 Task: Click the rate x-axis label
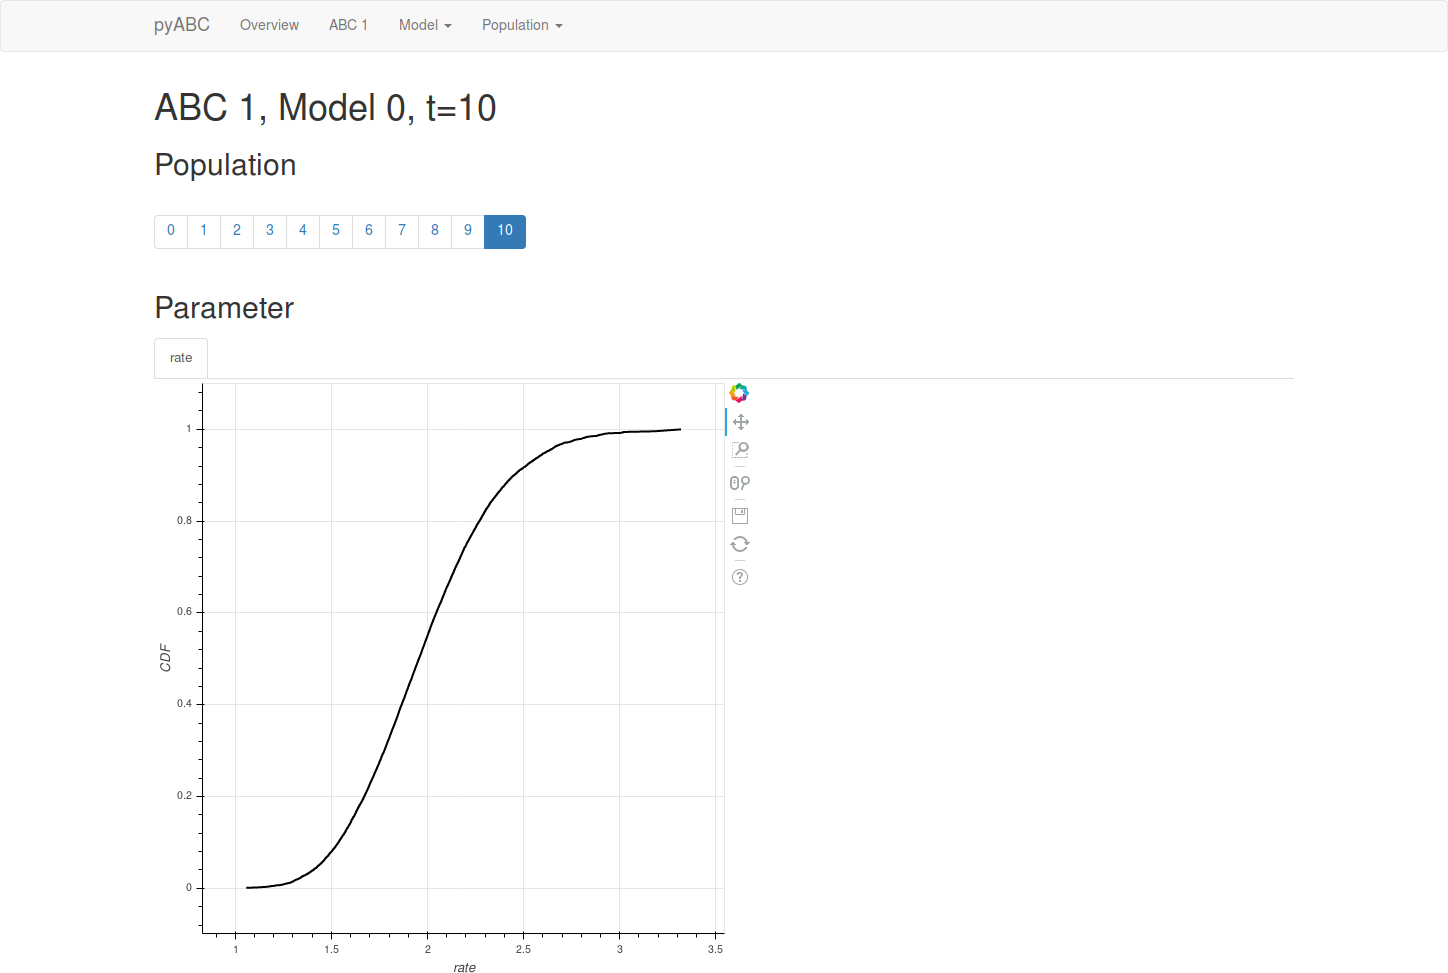465,967
